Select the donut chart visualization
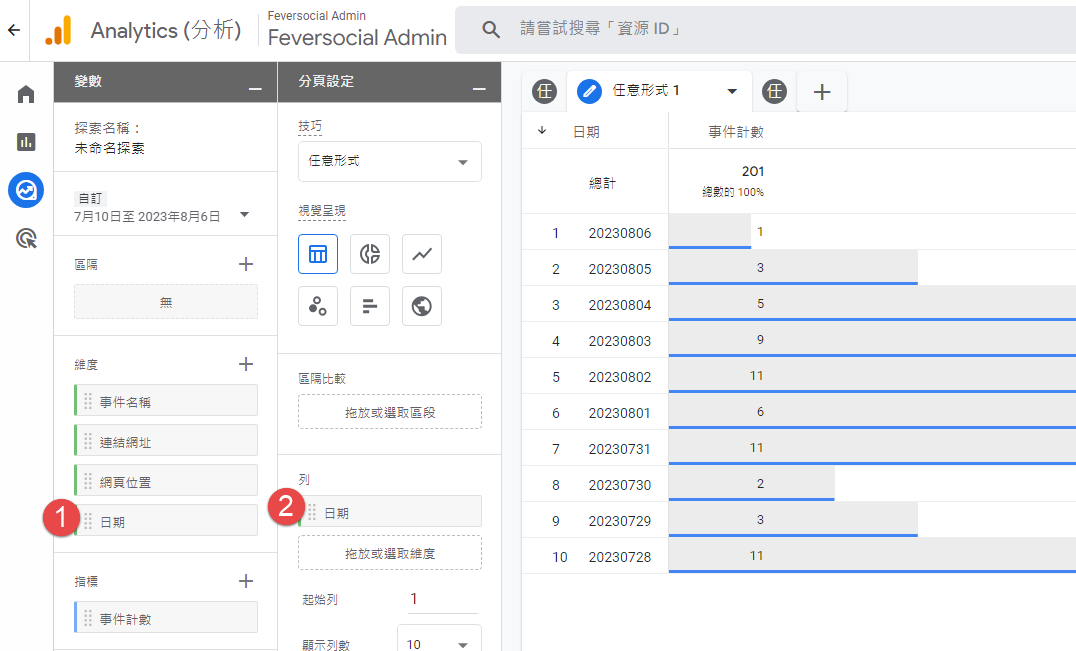 (x=370, y=254)
